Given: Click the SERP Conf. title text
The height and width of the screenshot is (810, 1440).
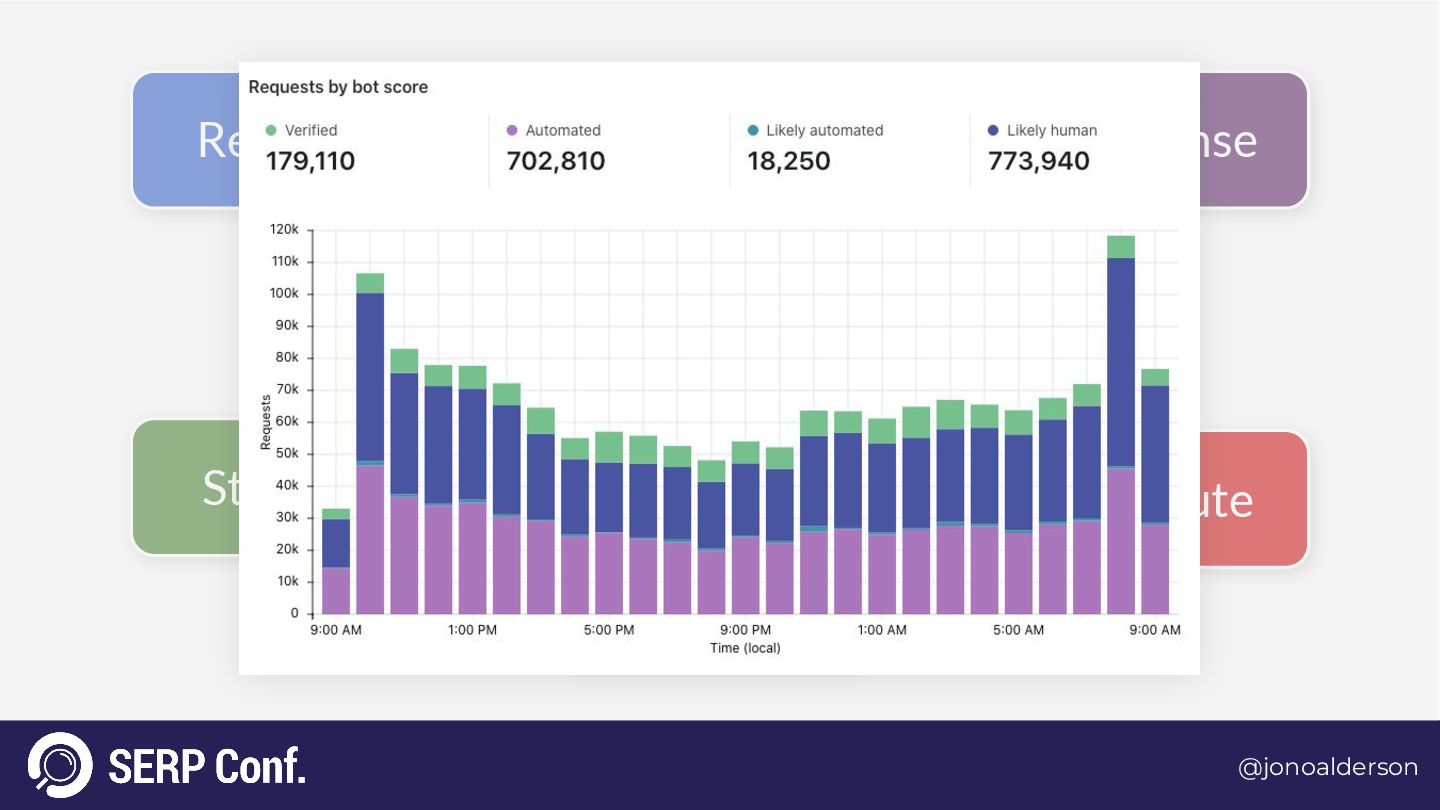Looking at the screenshot, I should (x=207, y=766).
